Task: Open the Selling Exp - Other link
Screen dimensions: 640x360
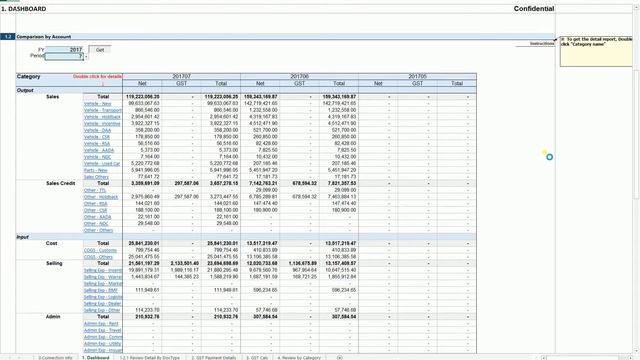Action: coord(102,310)
